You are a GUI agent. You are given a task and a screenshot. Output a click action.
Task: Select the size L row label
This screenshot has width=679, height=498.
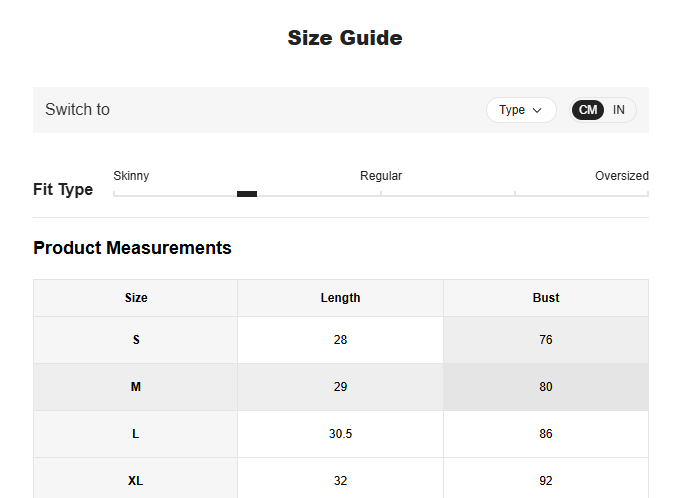tap(136, 434)
